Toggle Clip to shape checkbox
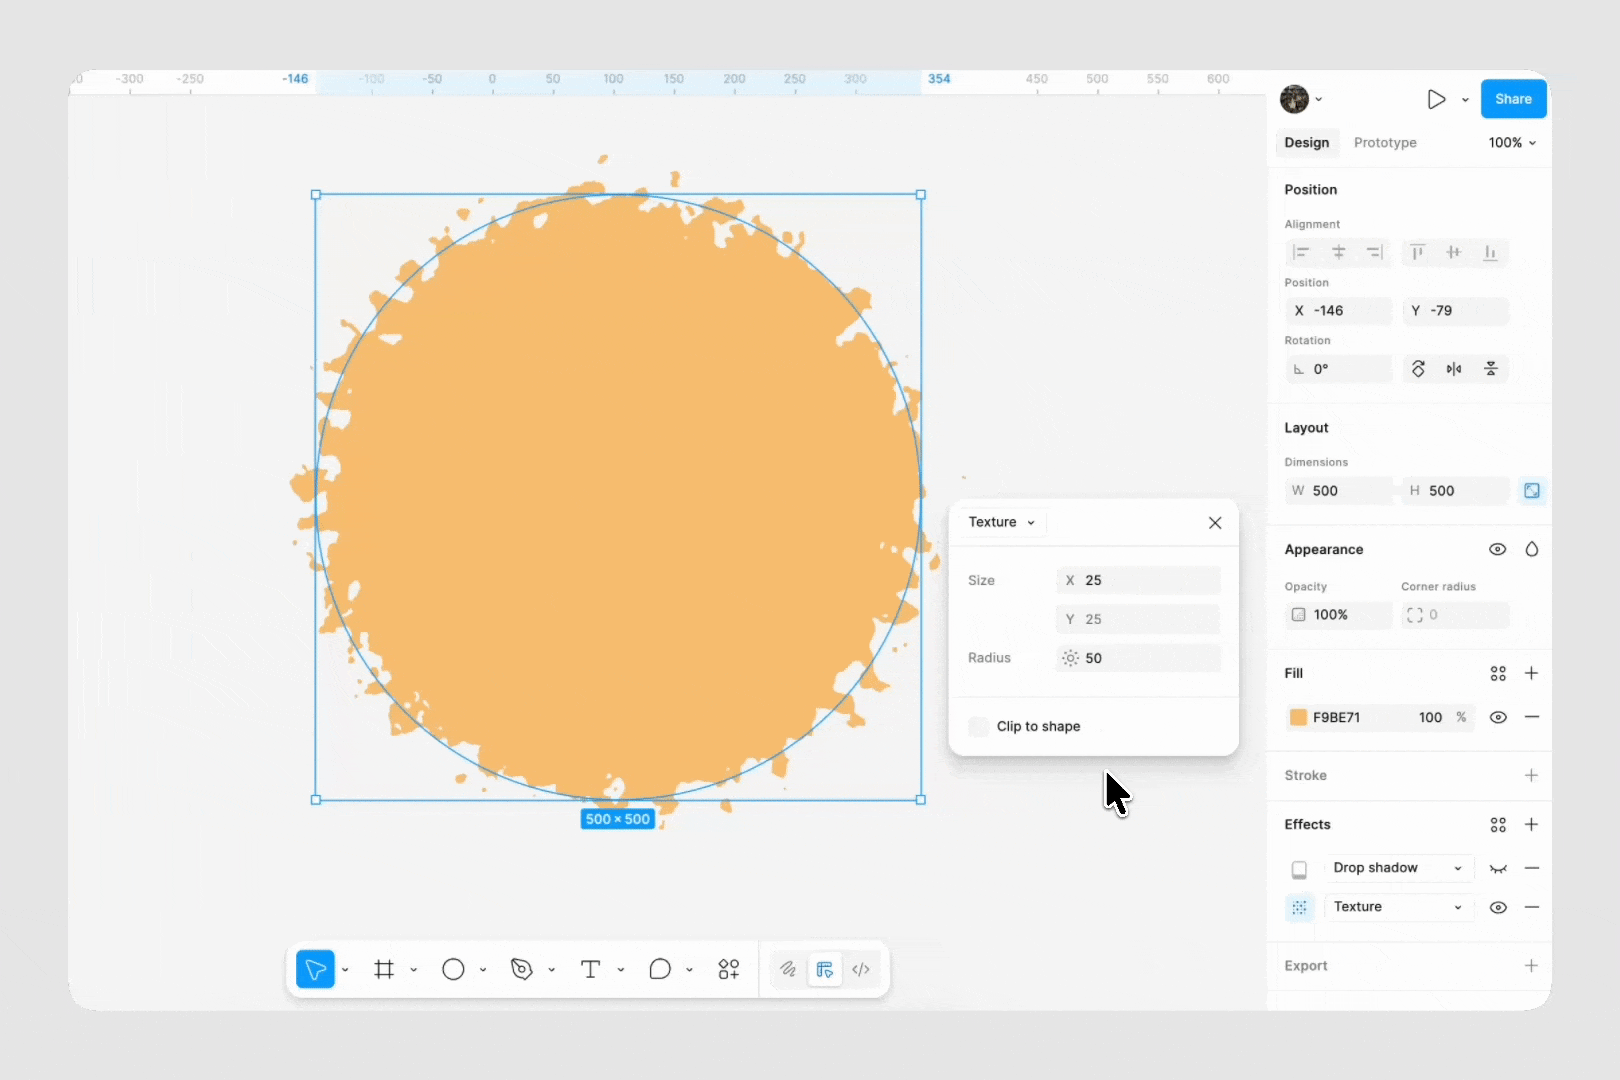Image resolution: width=1620 pixels, height=1080 pixels. [979, 726]
